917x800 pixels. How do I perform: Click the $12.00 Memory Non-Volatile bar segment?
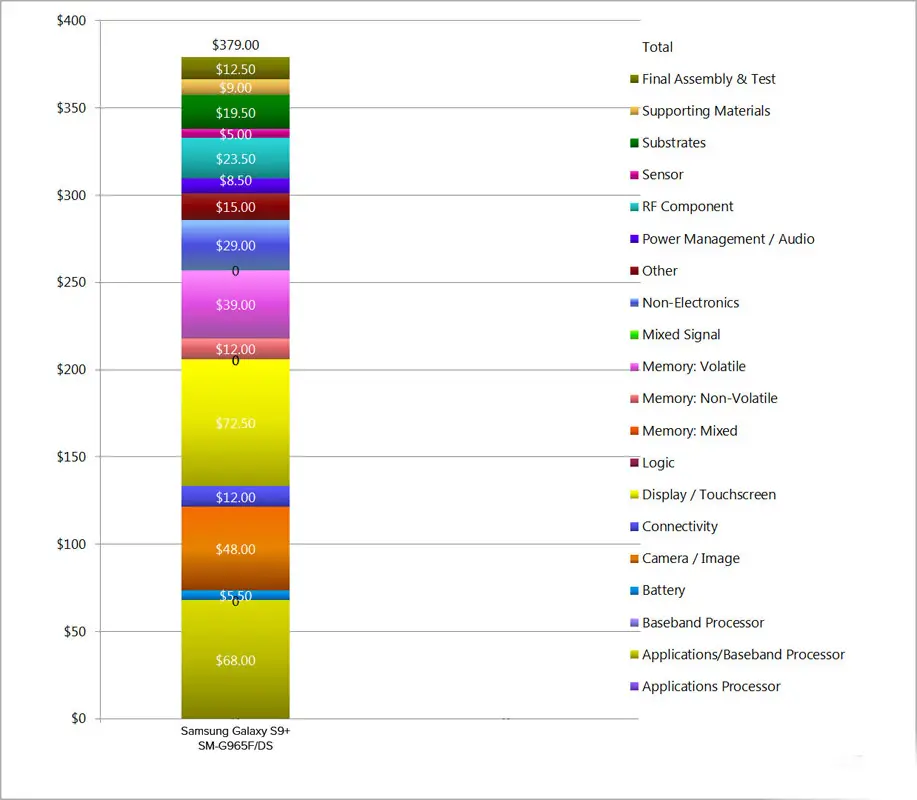tap(235, 349)
